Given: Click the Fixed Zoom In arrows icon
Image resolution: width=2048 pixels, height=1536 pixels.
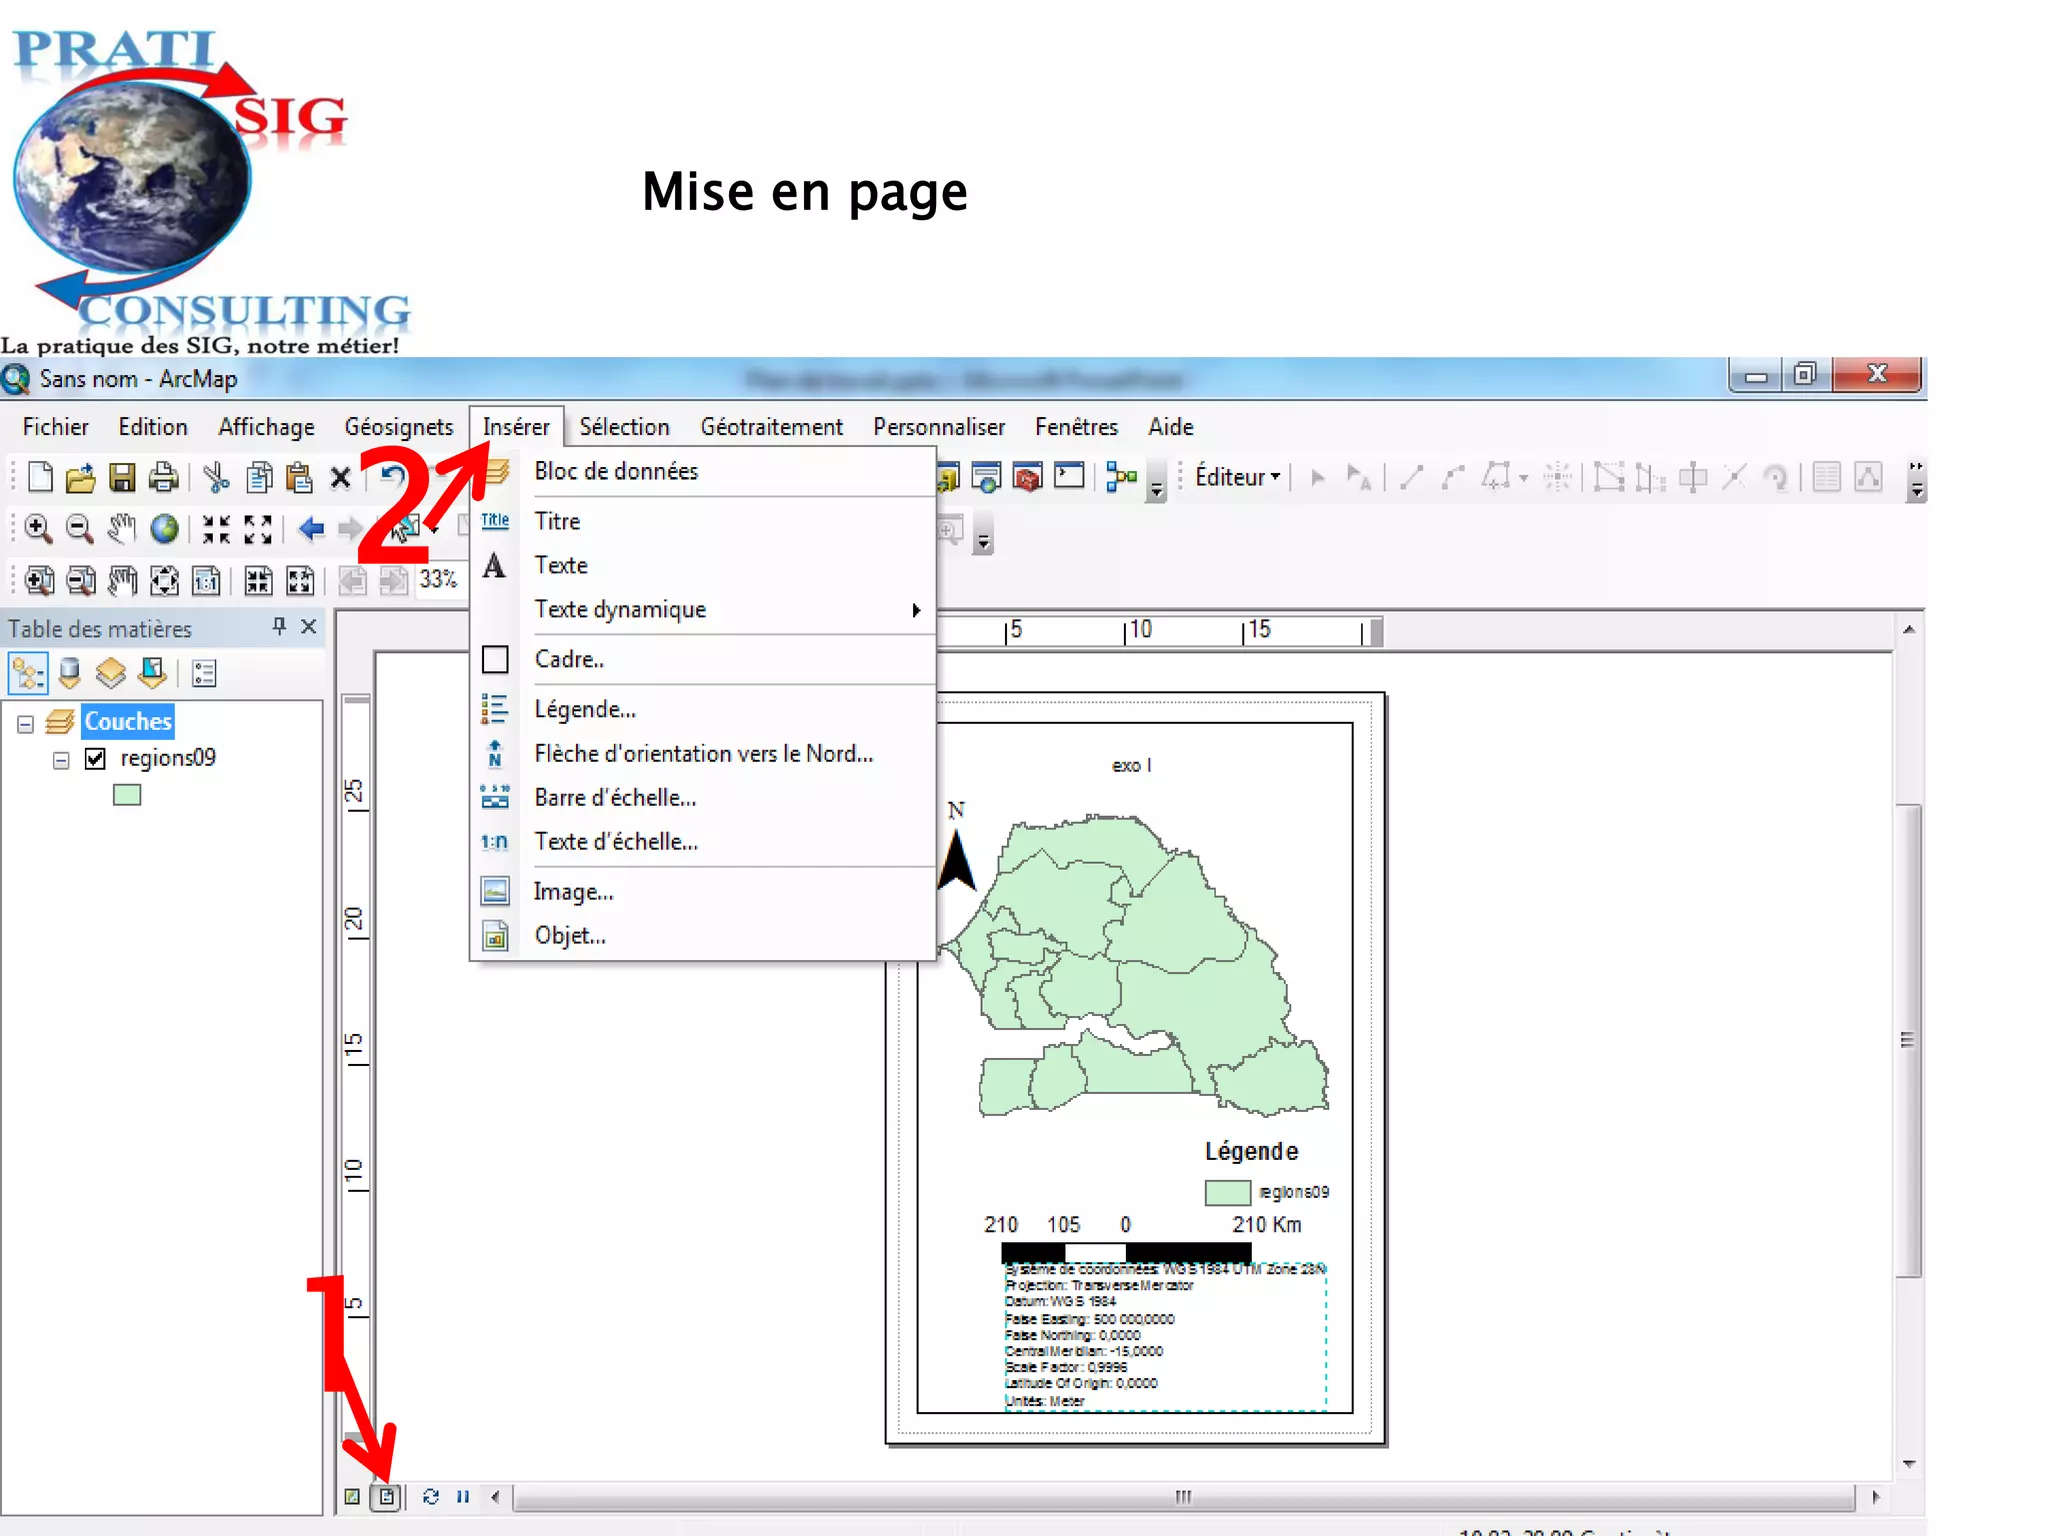Looking at the screenshot, I should pyautogui.click(x=216, y=529).
